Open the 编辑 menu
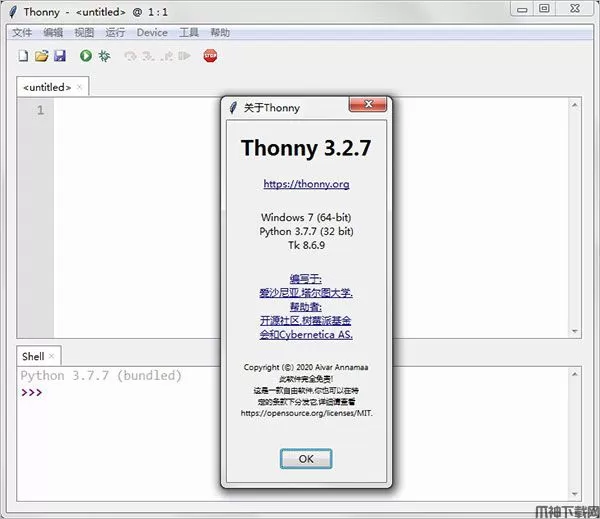The width and height of the screenshot is (600, 519). [53, 33]
